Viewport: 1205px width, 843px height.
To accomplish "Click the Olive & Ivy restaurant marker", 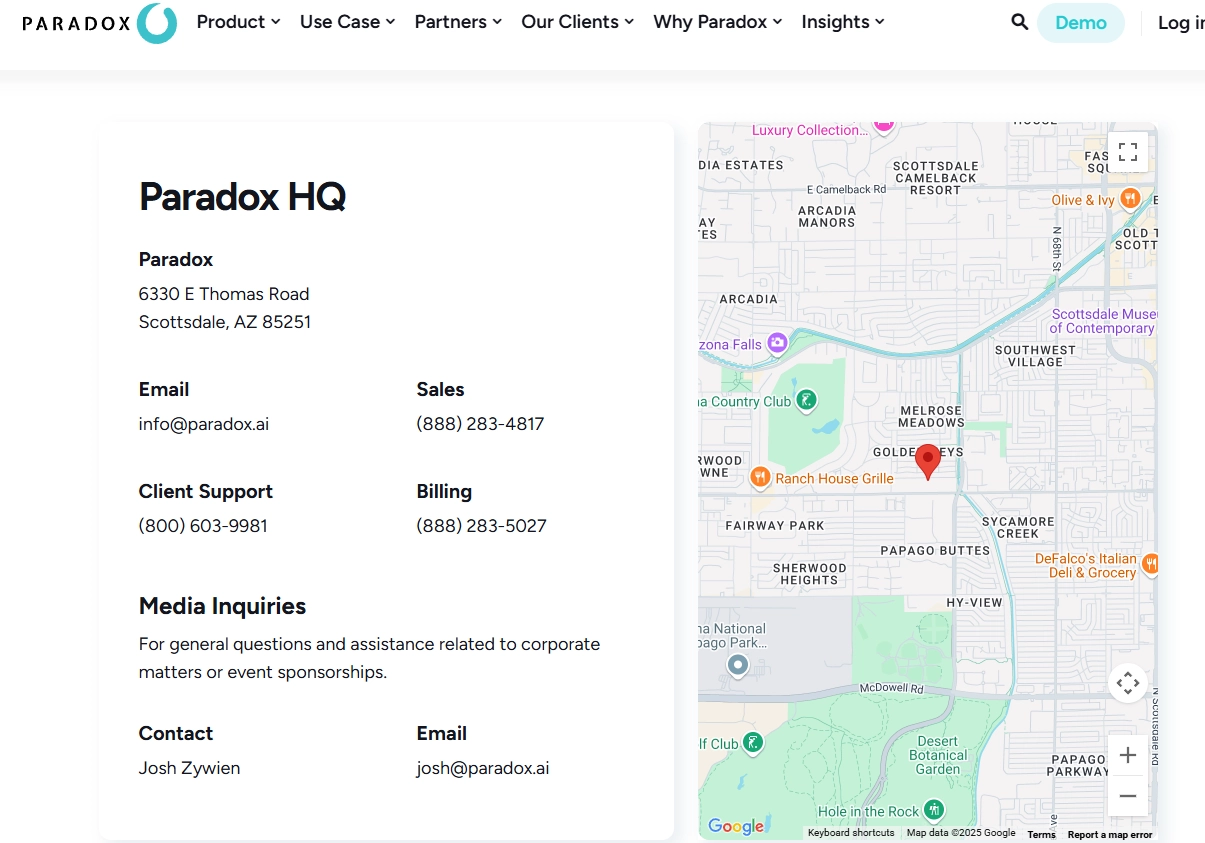I will 1130,199.
